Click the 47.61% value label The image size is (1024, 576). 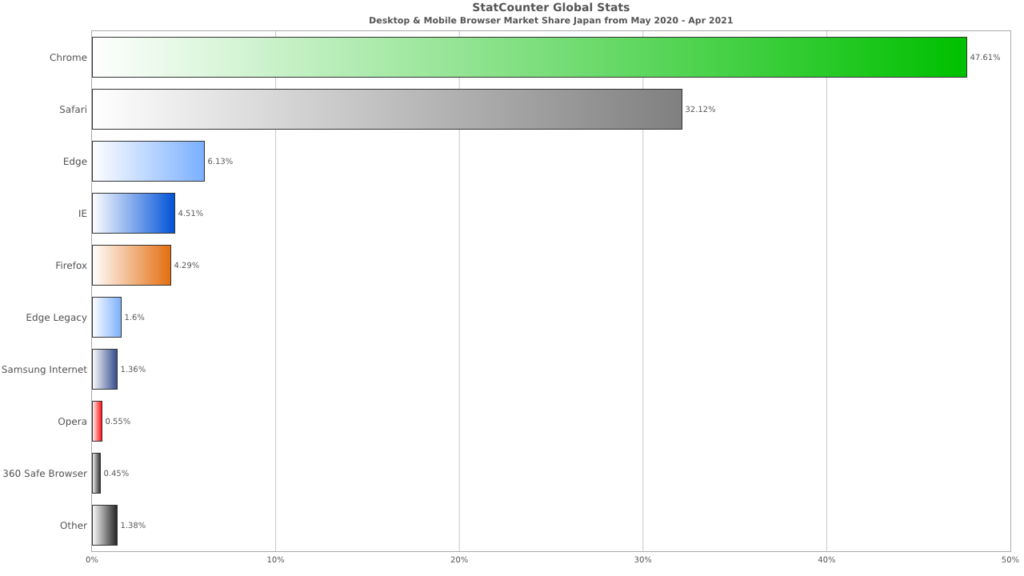click(985, 57)
